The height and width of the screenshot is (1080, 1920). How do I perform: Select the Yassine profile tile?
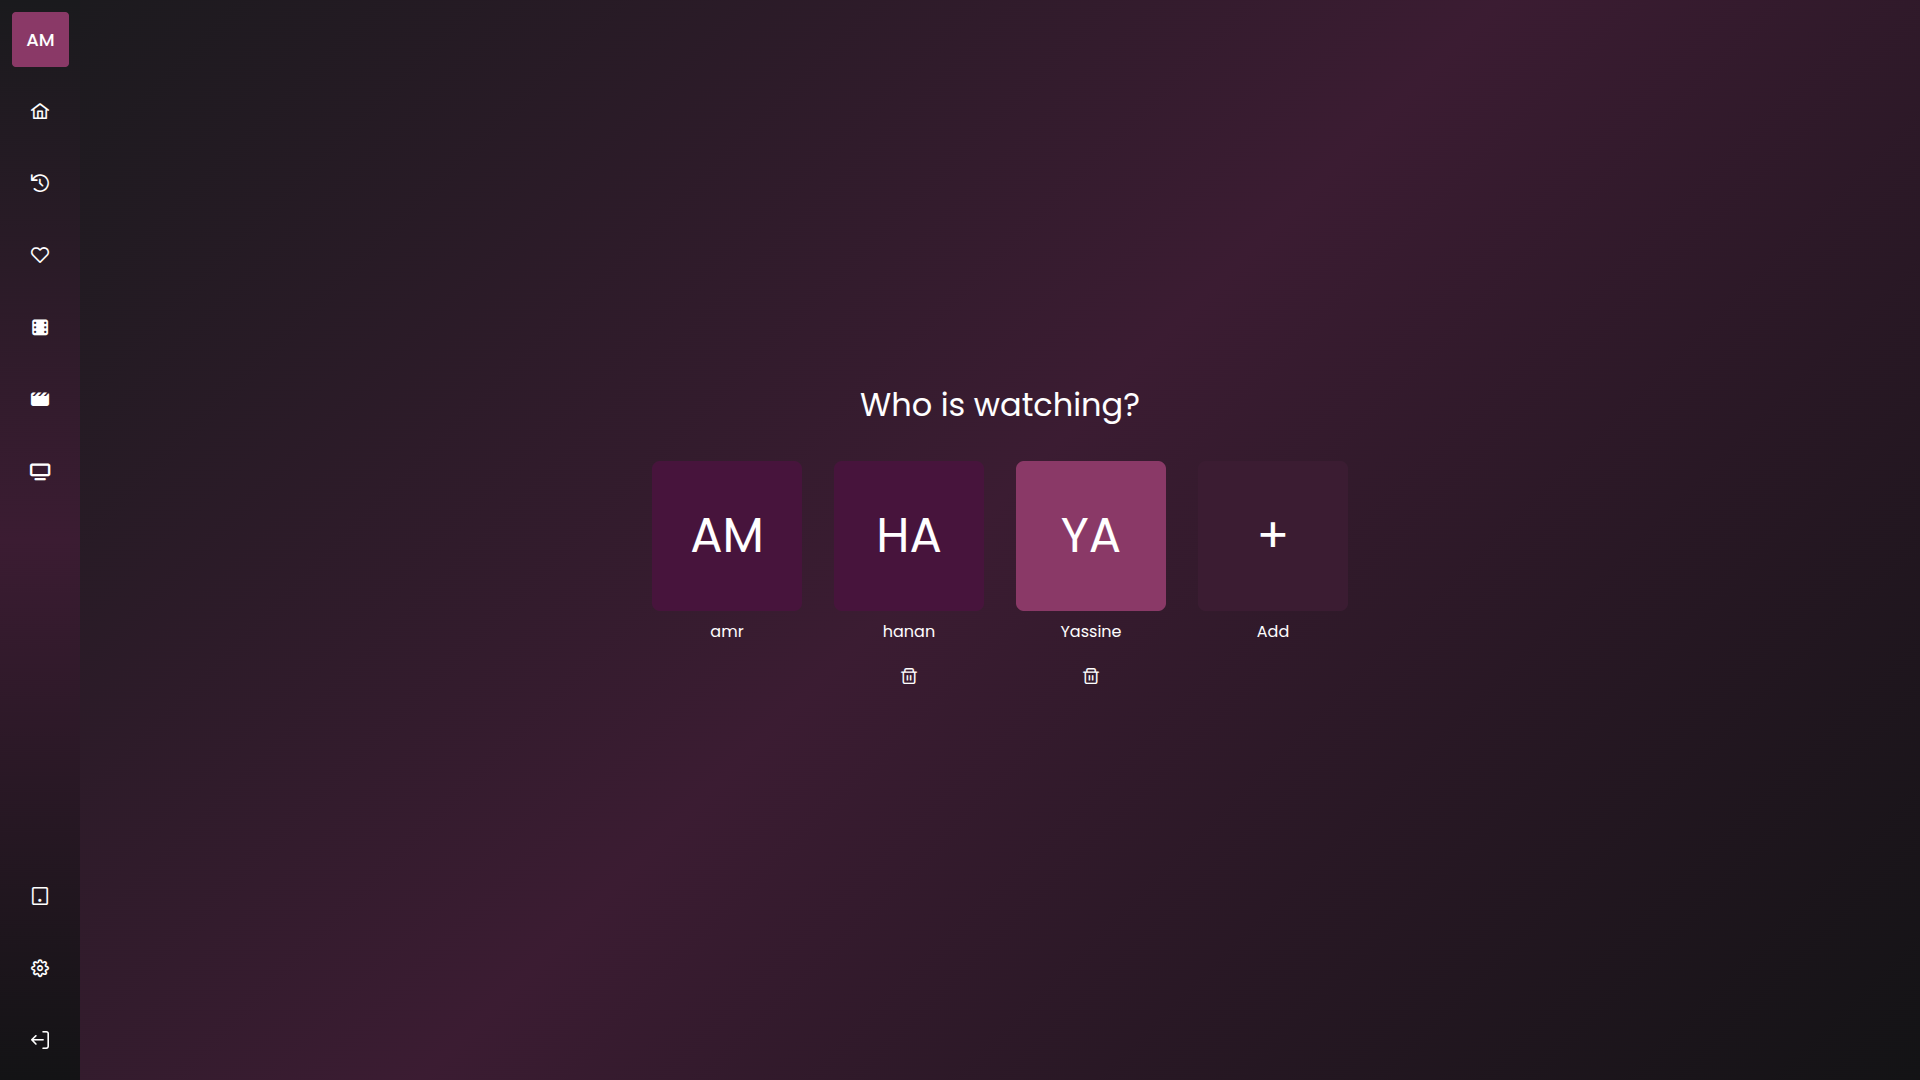coord(1091,536)
